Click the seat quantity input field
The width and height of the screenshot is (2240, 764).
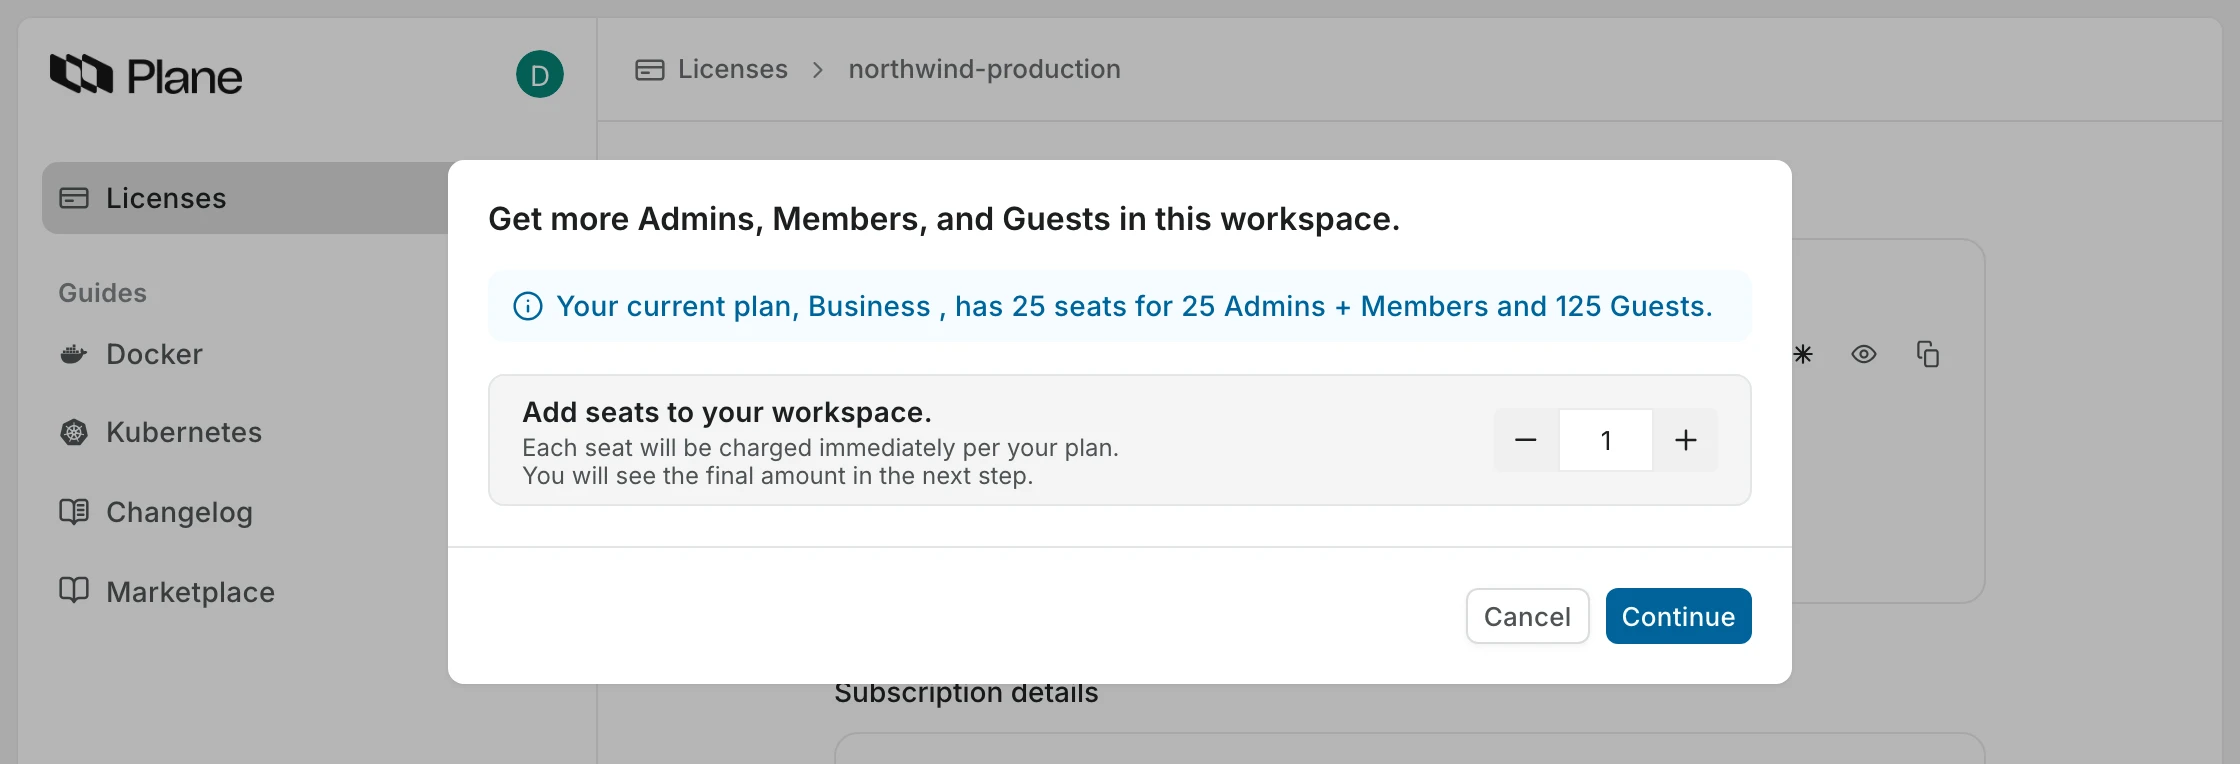pyautogui.click(x=1606, y=440)
